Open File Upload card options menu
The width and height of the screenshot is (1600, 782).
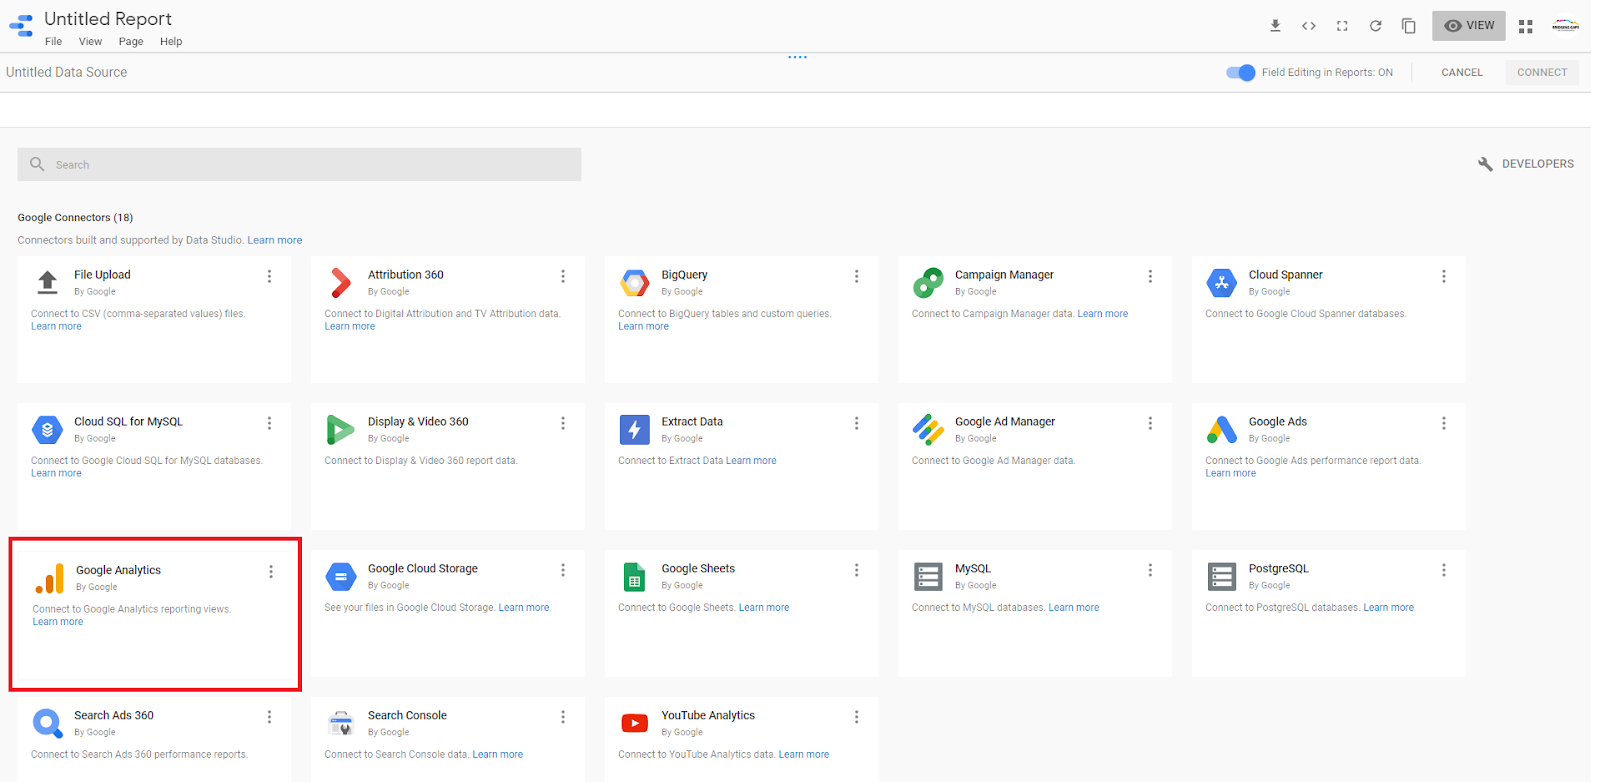coord(269,276)
